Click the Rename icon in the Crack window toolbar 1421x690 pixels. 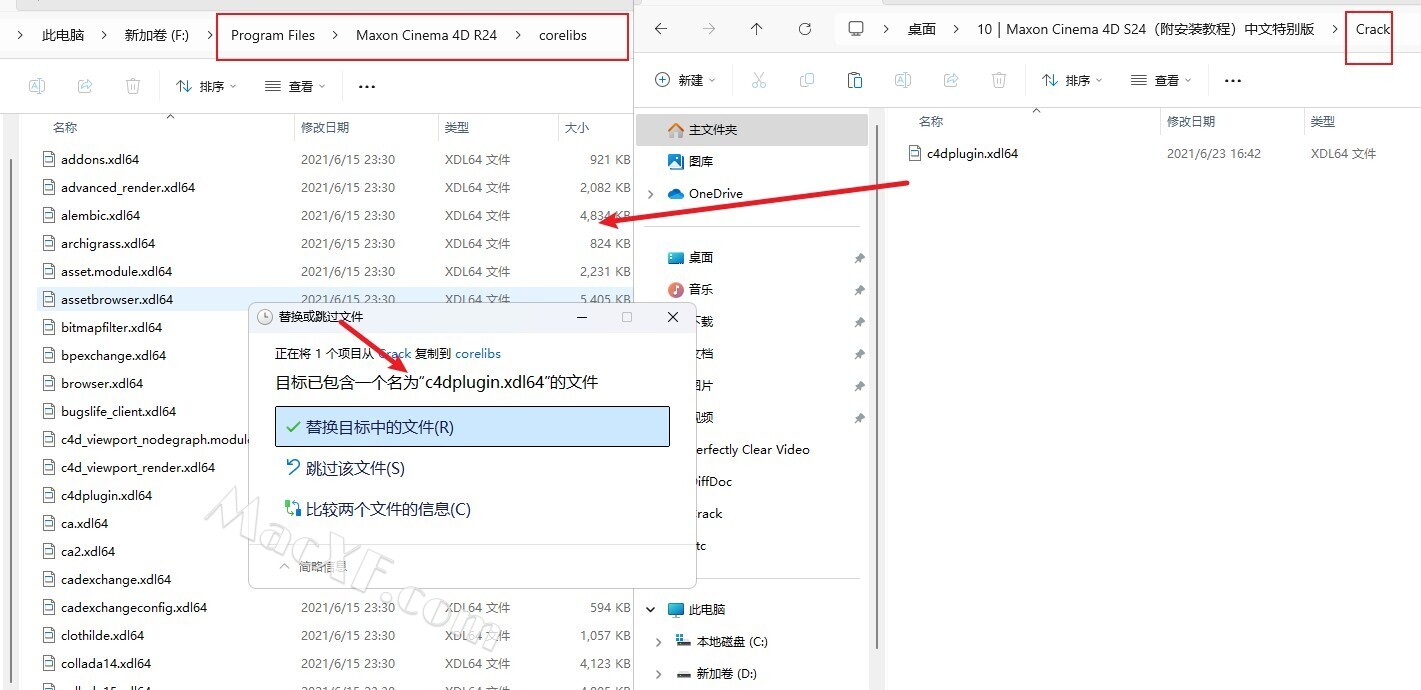point(902,80)
